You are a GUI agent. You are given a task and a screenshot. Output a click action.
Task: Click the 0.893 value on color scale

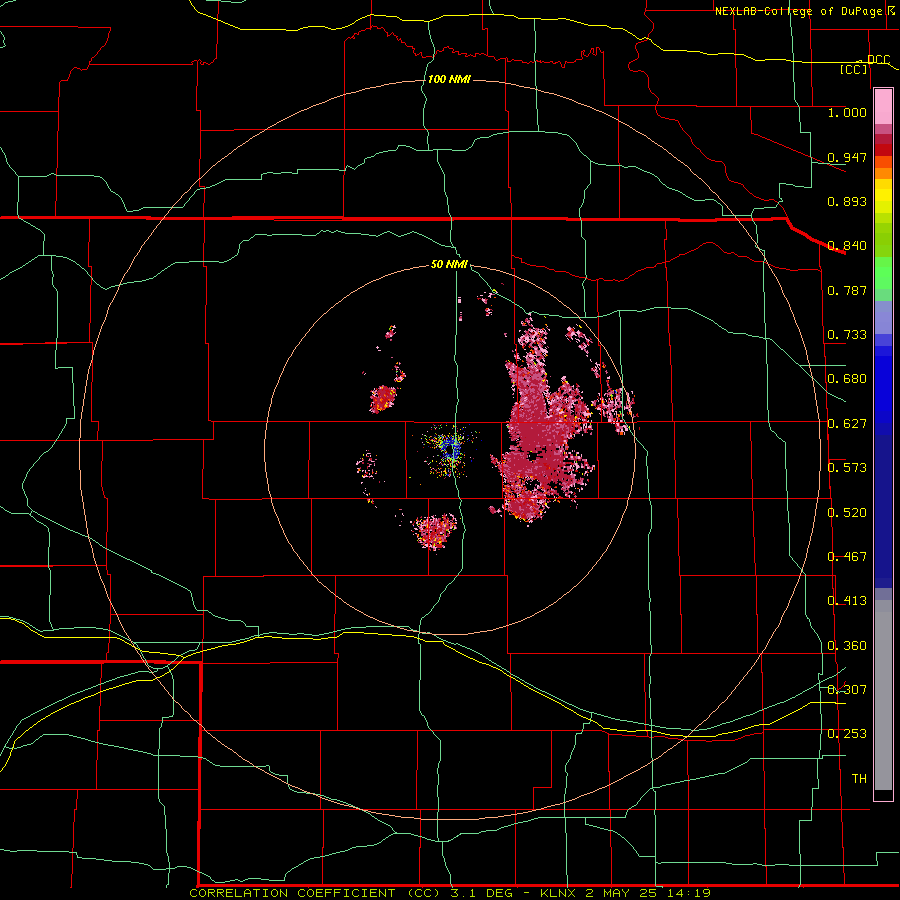tap(847, 201)
